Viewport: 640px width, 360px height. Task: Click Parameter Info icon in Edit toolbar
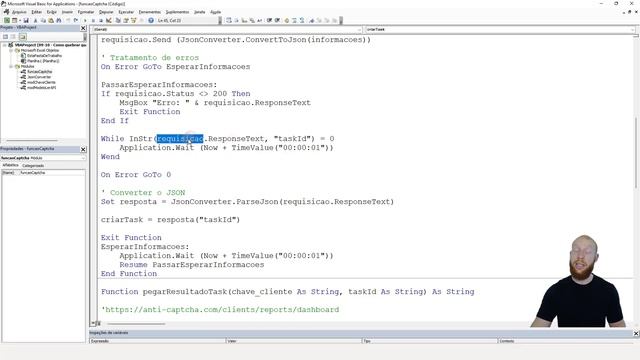(252, 20)
